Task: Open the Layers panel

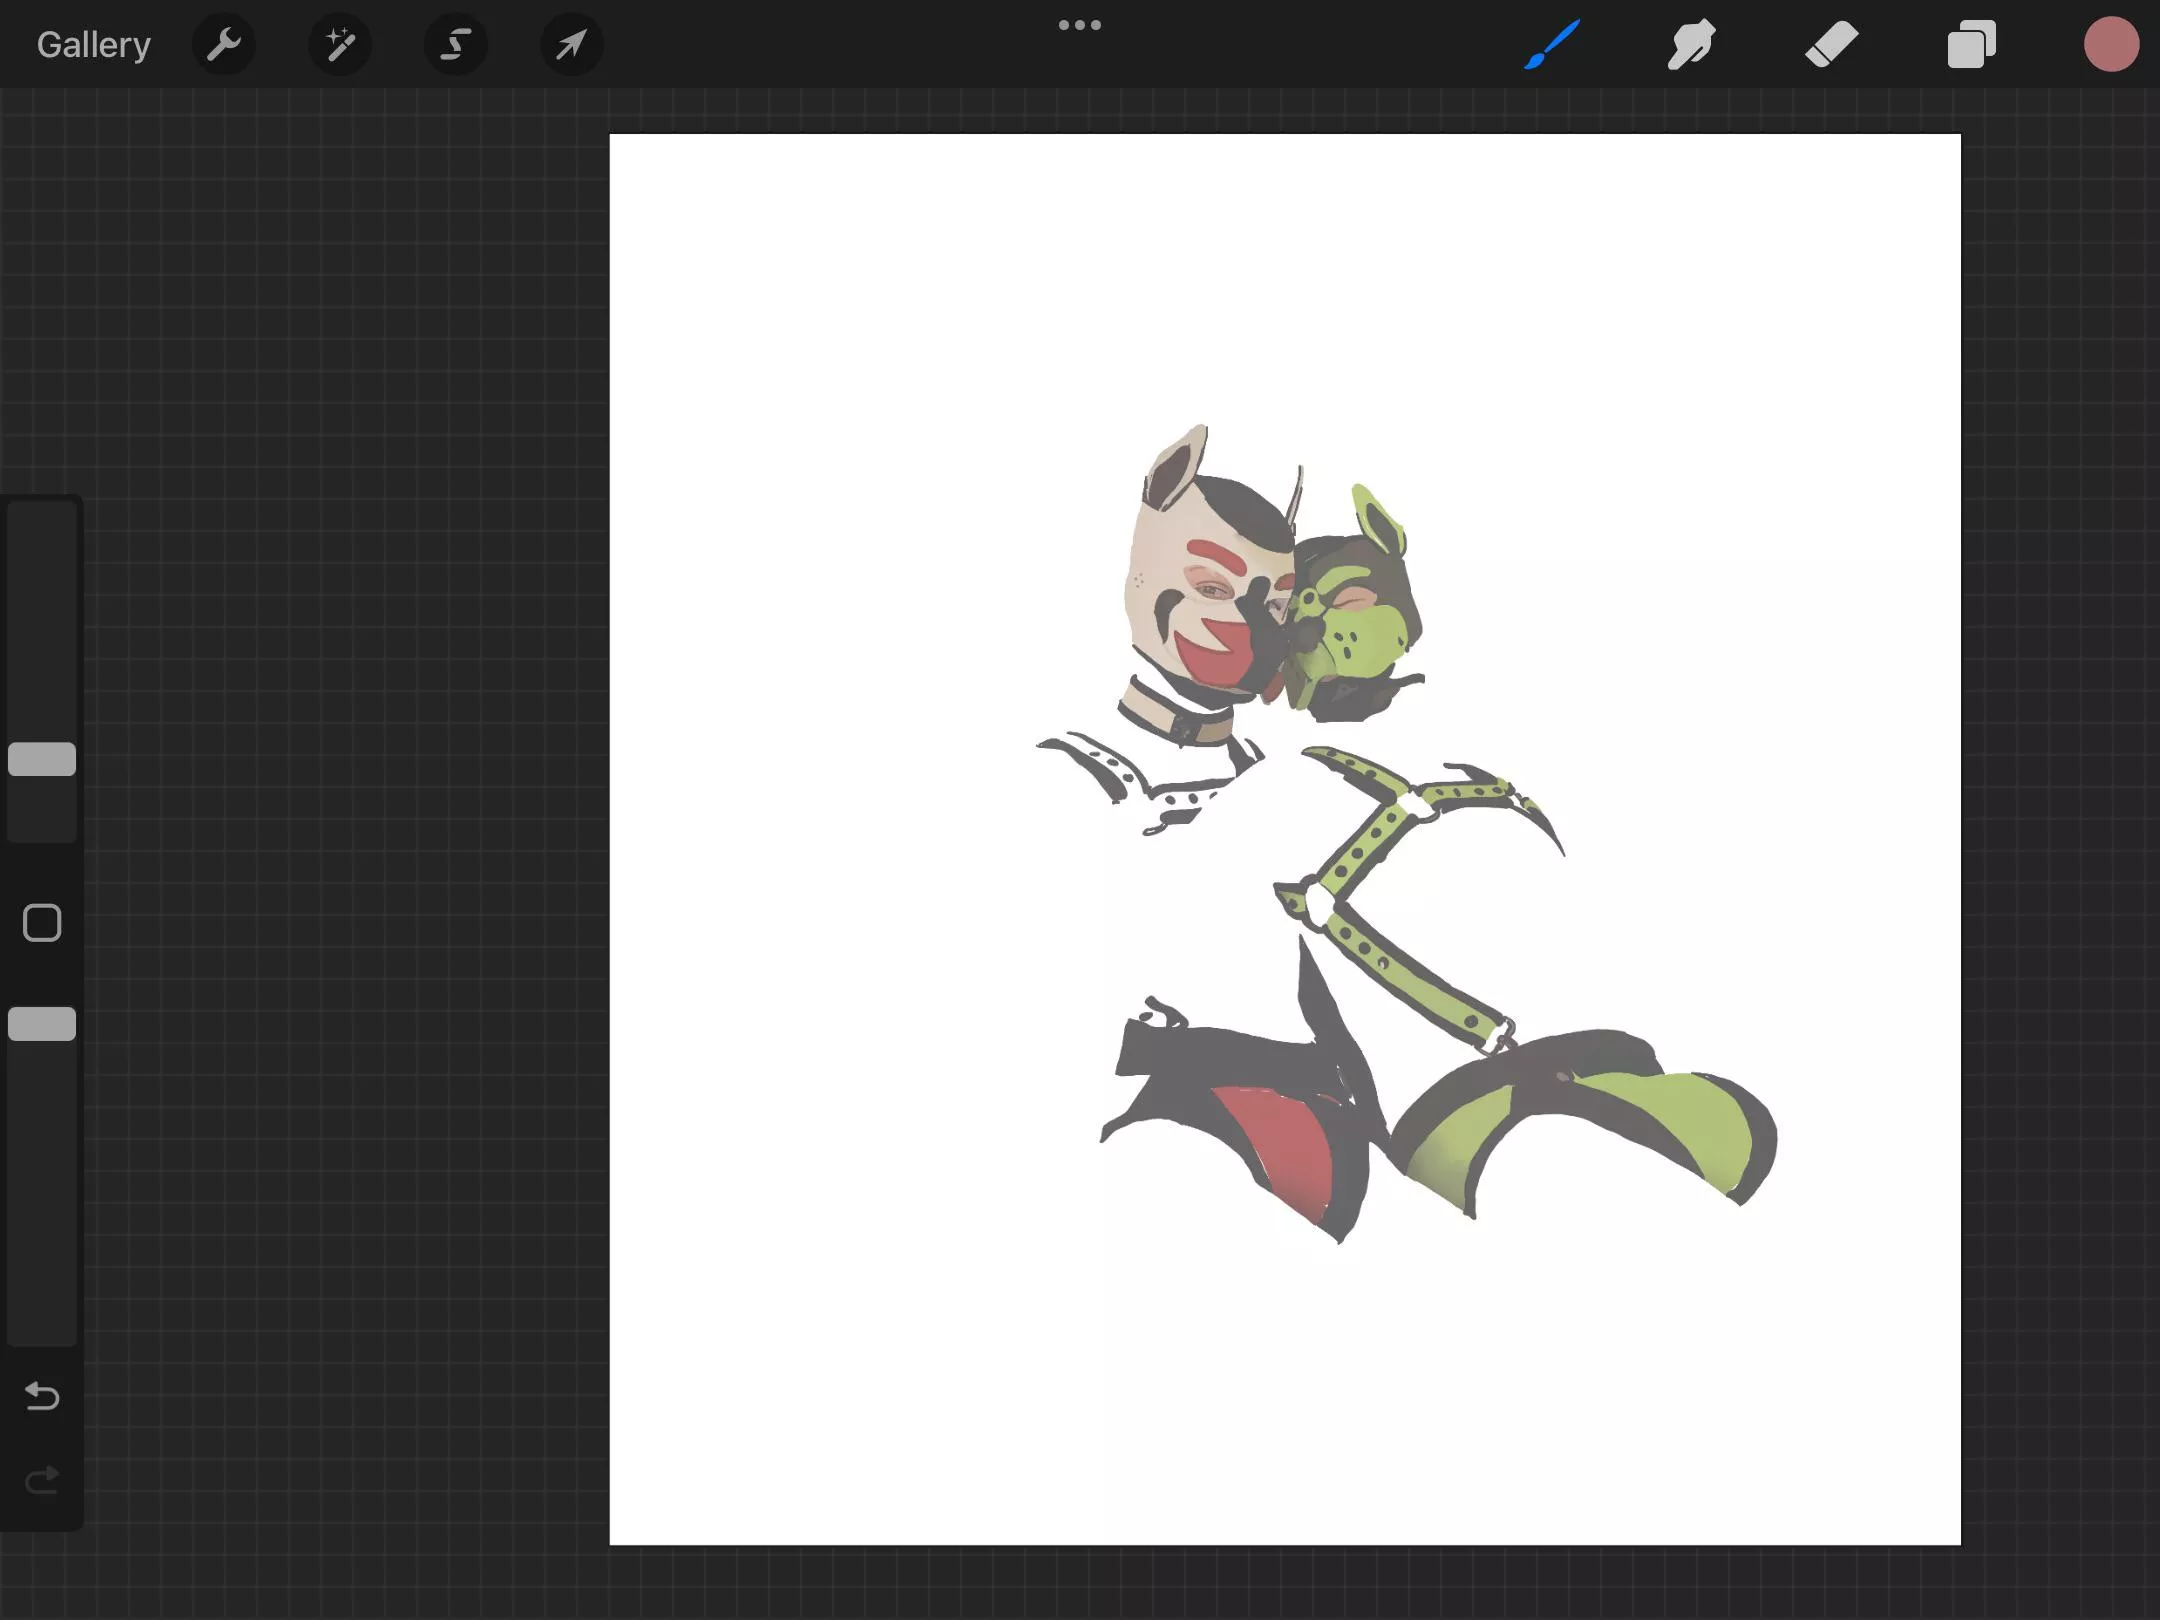Action: [x=1971, y=44]
